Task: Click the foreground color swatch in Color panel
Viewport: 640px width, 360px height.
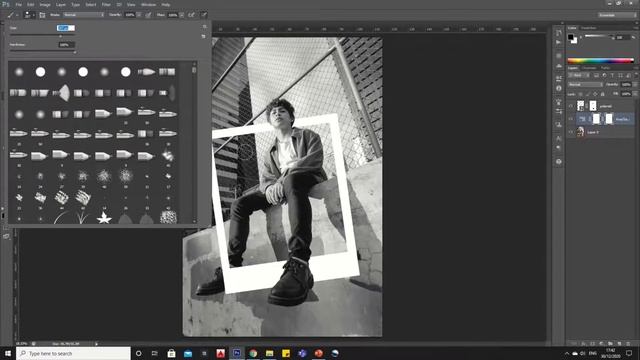Action: [571, 37]
